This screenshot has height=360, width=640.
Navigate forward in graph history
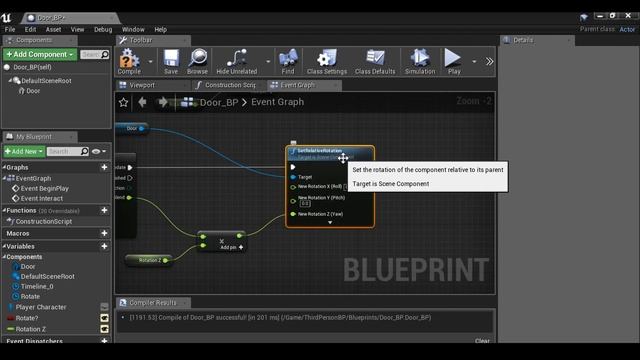[x=162, y=102]
